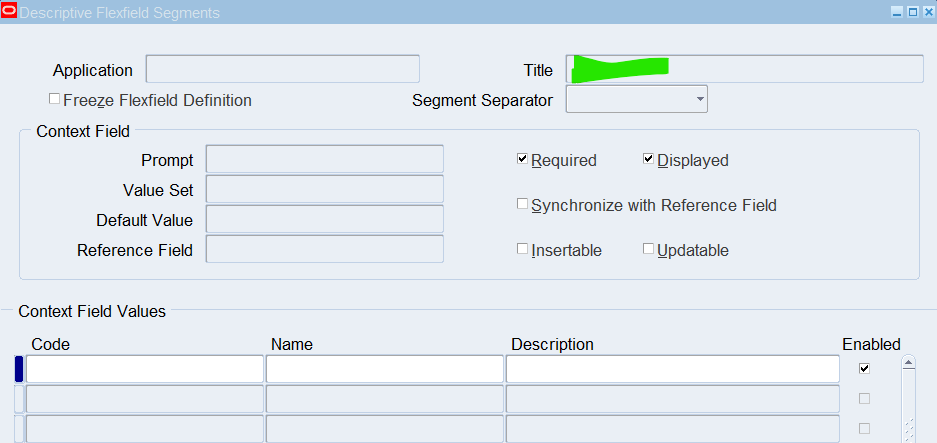
Task: Click the scroll up arrow beside Enabled column
Action: 908,365
